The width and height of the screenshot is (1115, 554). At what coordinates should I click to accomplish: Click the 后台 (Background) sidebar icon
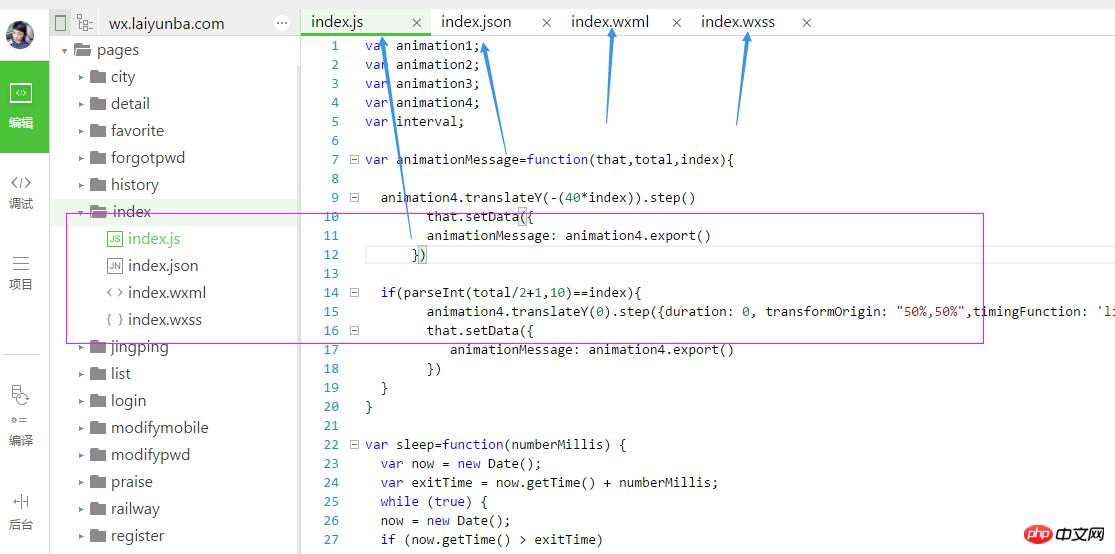point(21,510)
